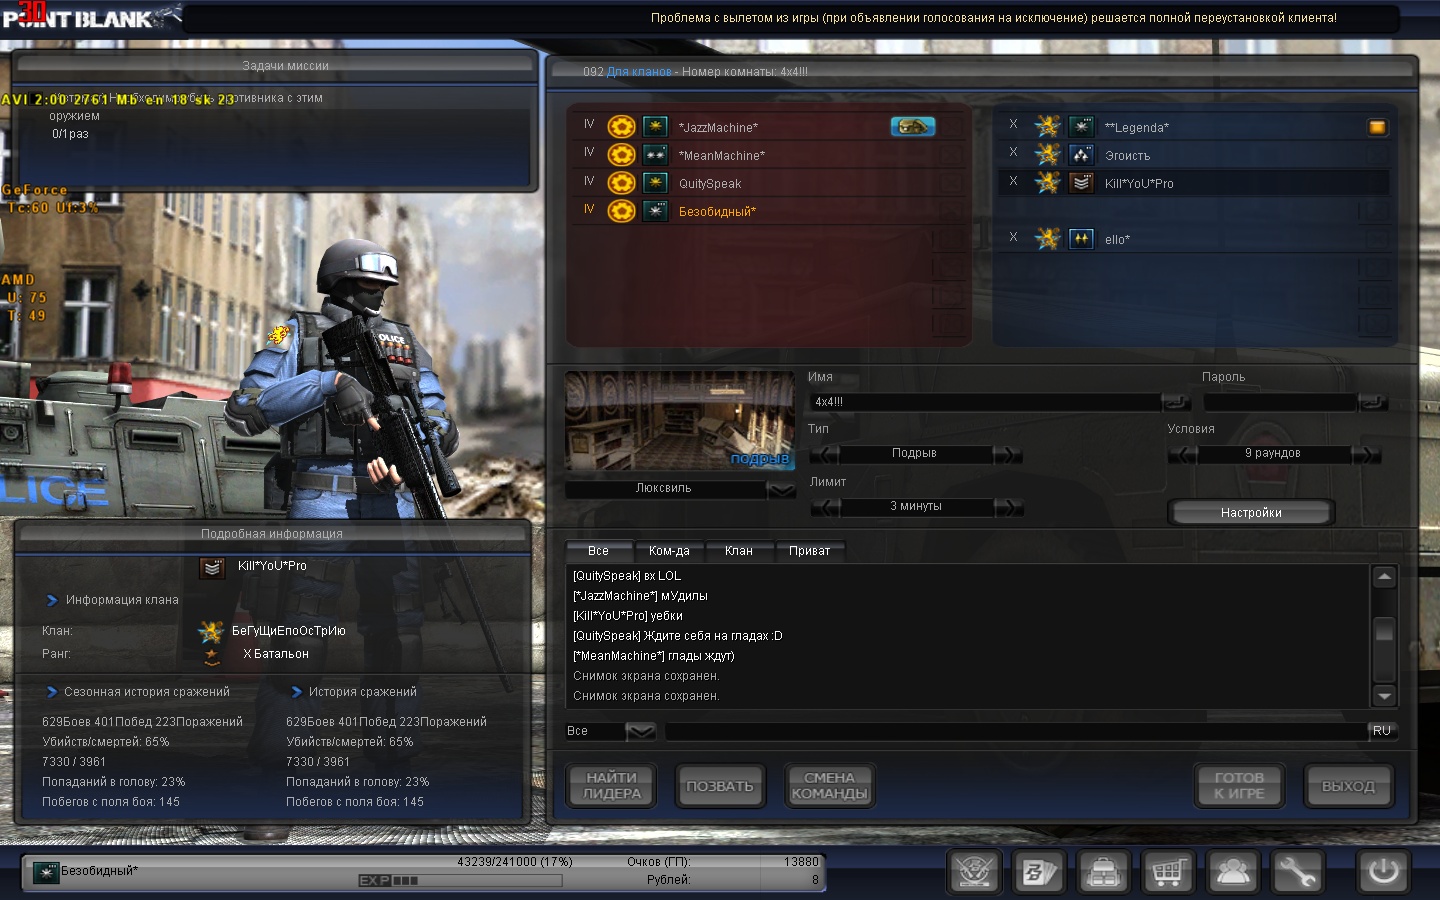
Task: Switch to the Клан chat tab
Action: (x=739, y=551)
